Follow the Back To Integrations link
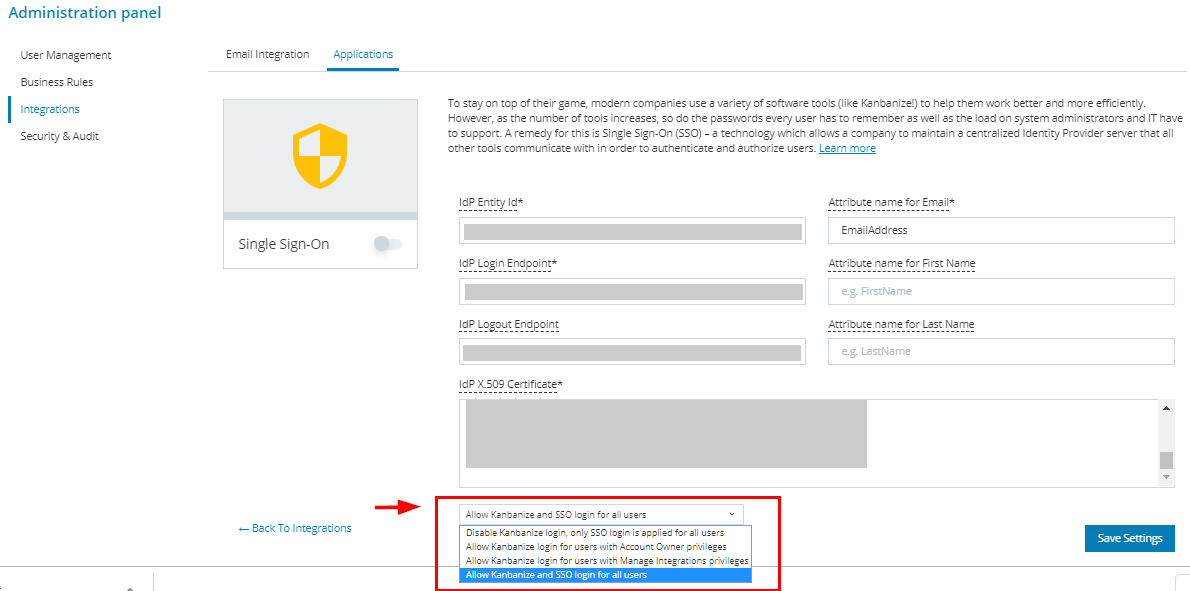 [294, 528]
